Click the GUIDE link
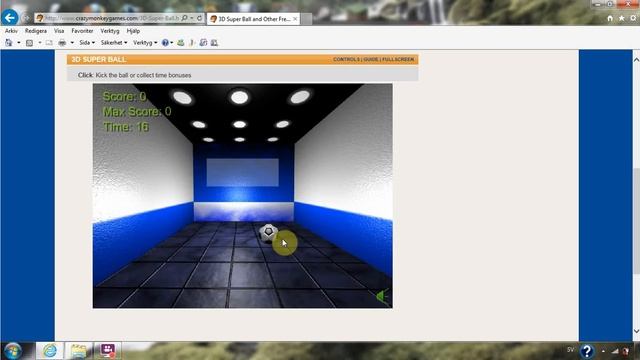Image resolution: width=640 pixels, height=360 pixels. pyautogui.click(x=371, y=60)
